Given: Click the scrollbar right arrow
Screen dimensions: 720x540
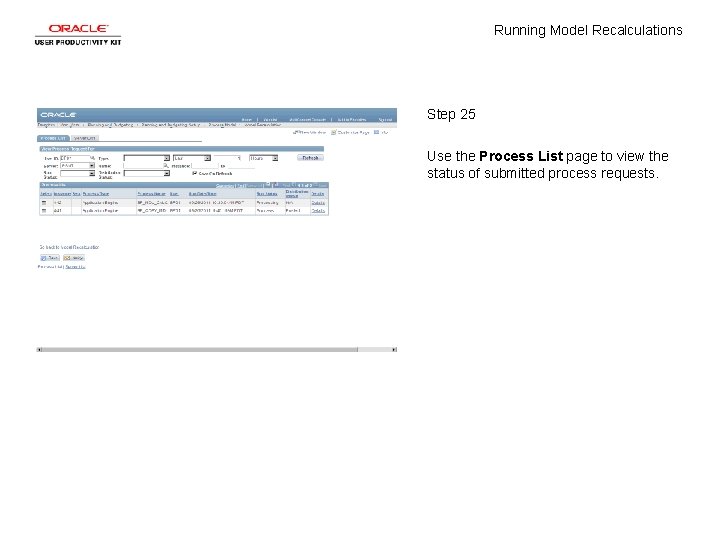Looking at the screenshot, I should [394, 350].
